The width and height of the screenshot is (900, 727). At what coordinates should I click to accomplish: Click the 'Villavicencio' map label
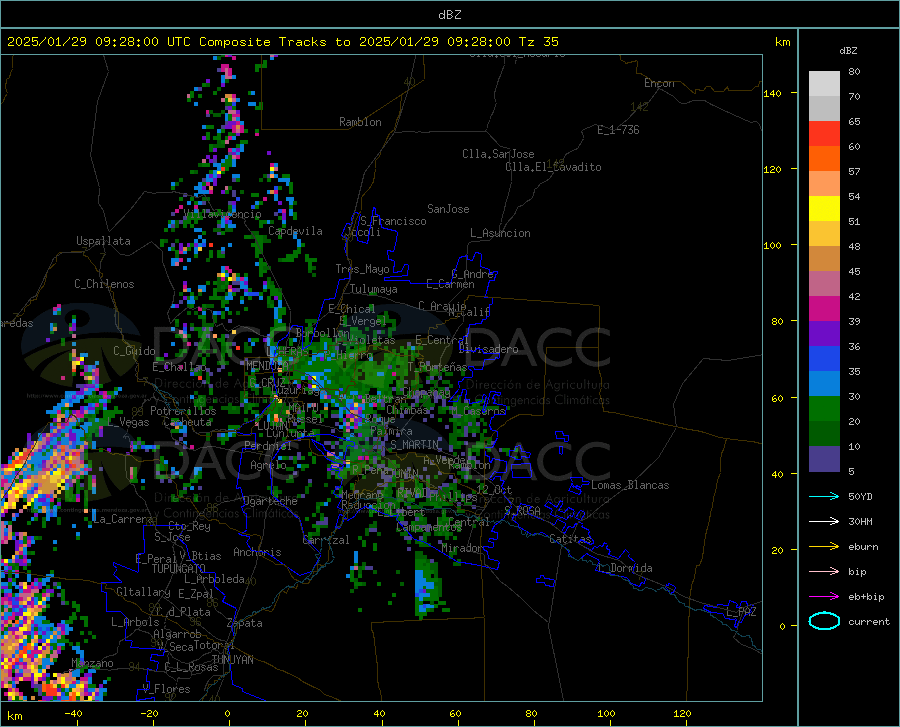(223, 214)
